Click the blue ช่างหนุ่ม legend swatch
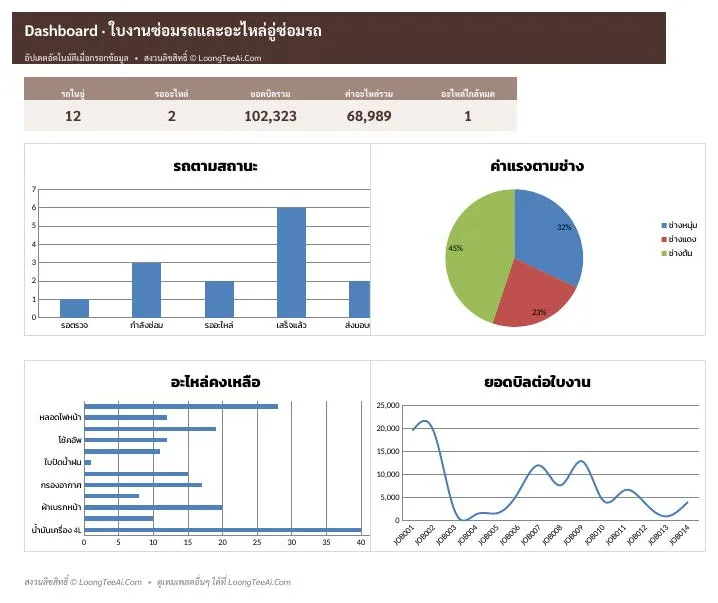 664,225
